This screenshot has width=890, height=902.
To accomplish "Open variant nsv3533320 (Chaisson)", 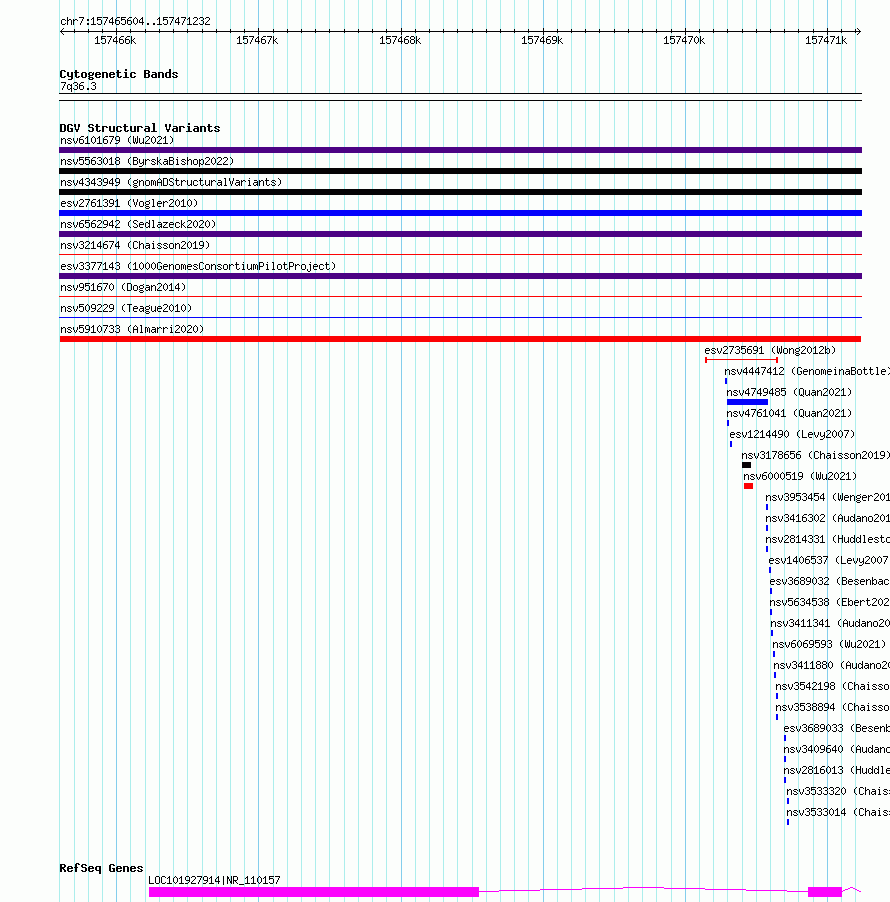I will pyautogui.click(x=838, y=792).
